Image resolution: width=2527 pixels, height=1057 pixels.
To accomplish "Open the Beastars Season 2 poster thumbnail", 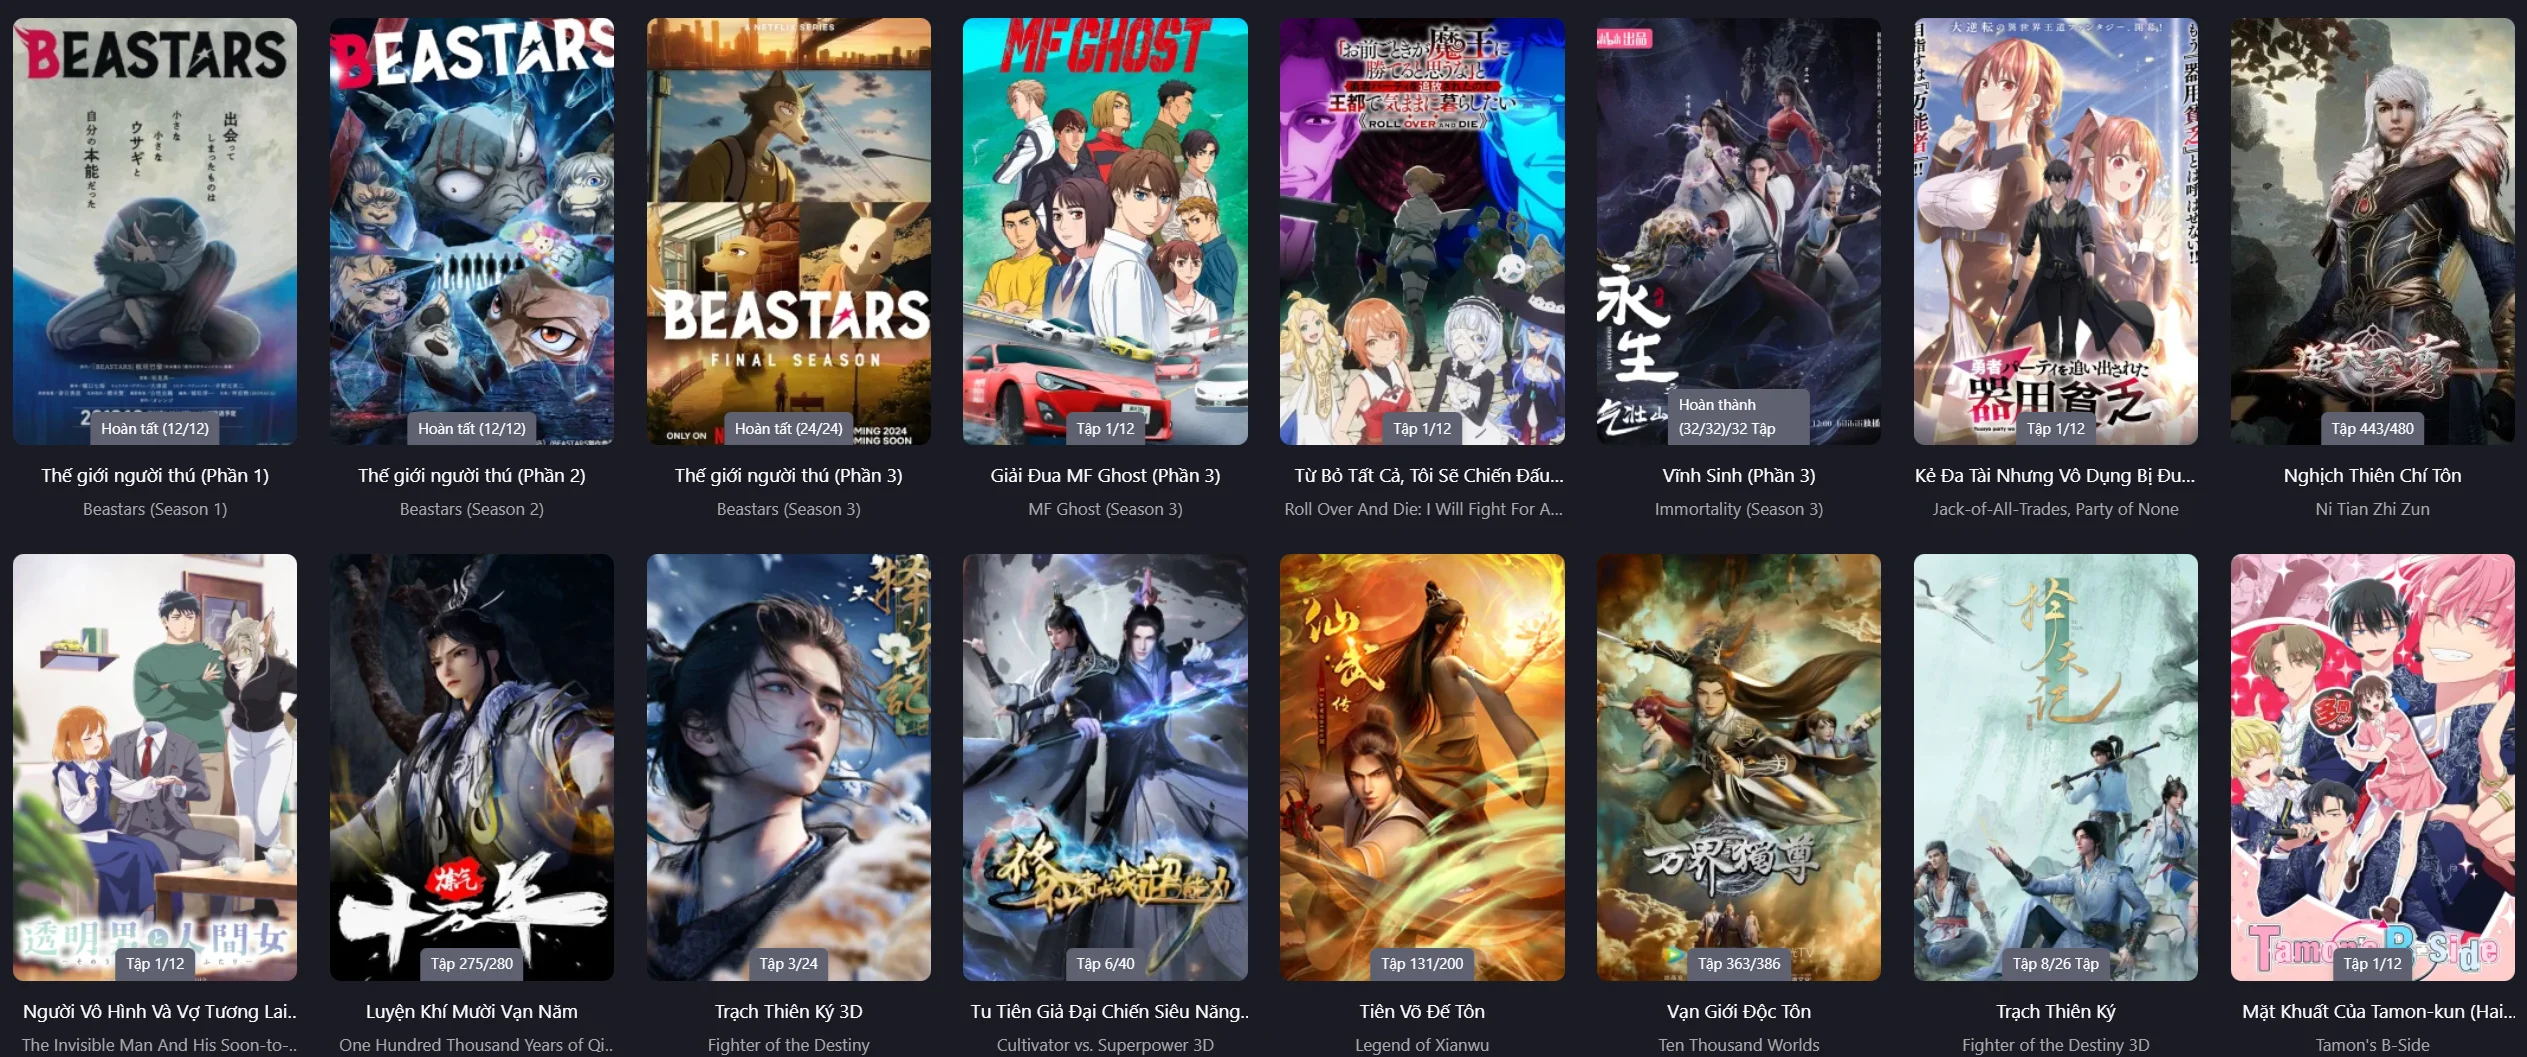I will tap(472, 231).
